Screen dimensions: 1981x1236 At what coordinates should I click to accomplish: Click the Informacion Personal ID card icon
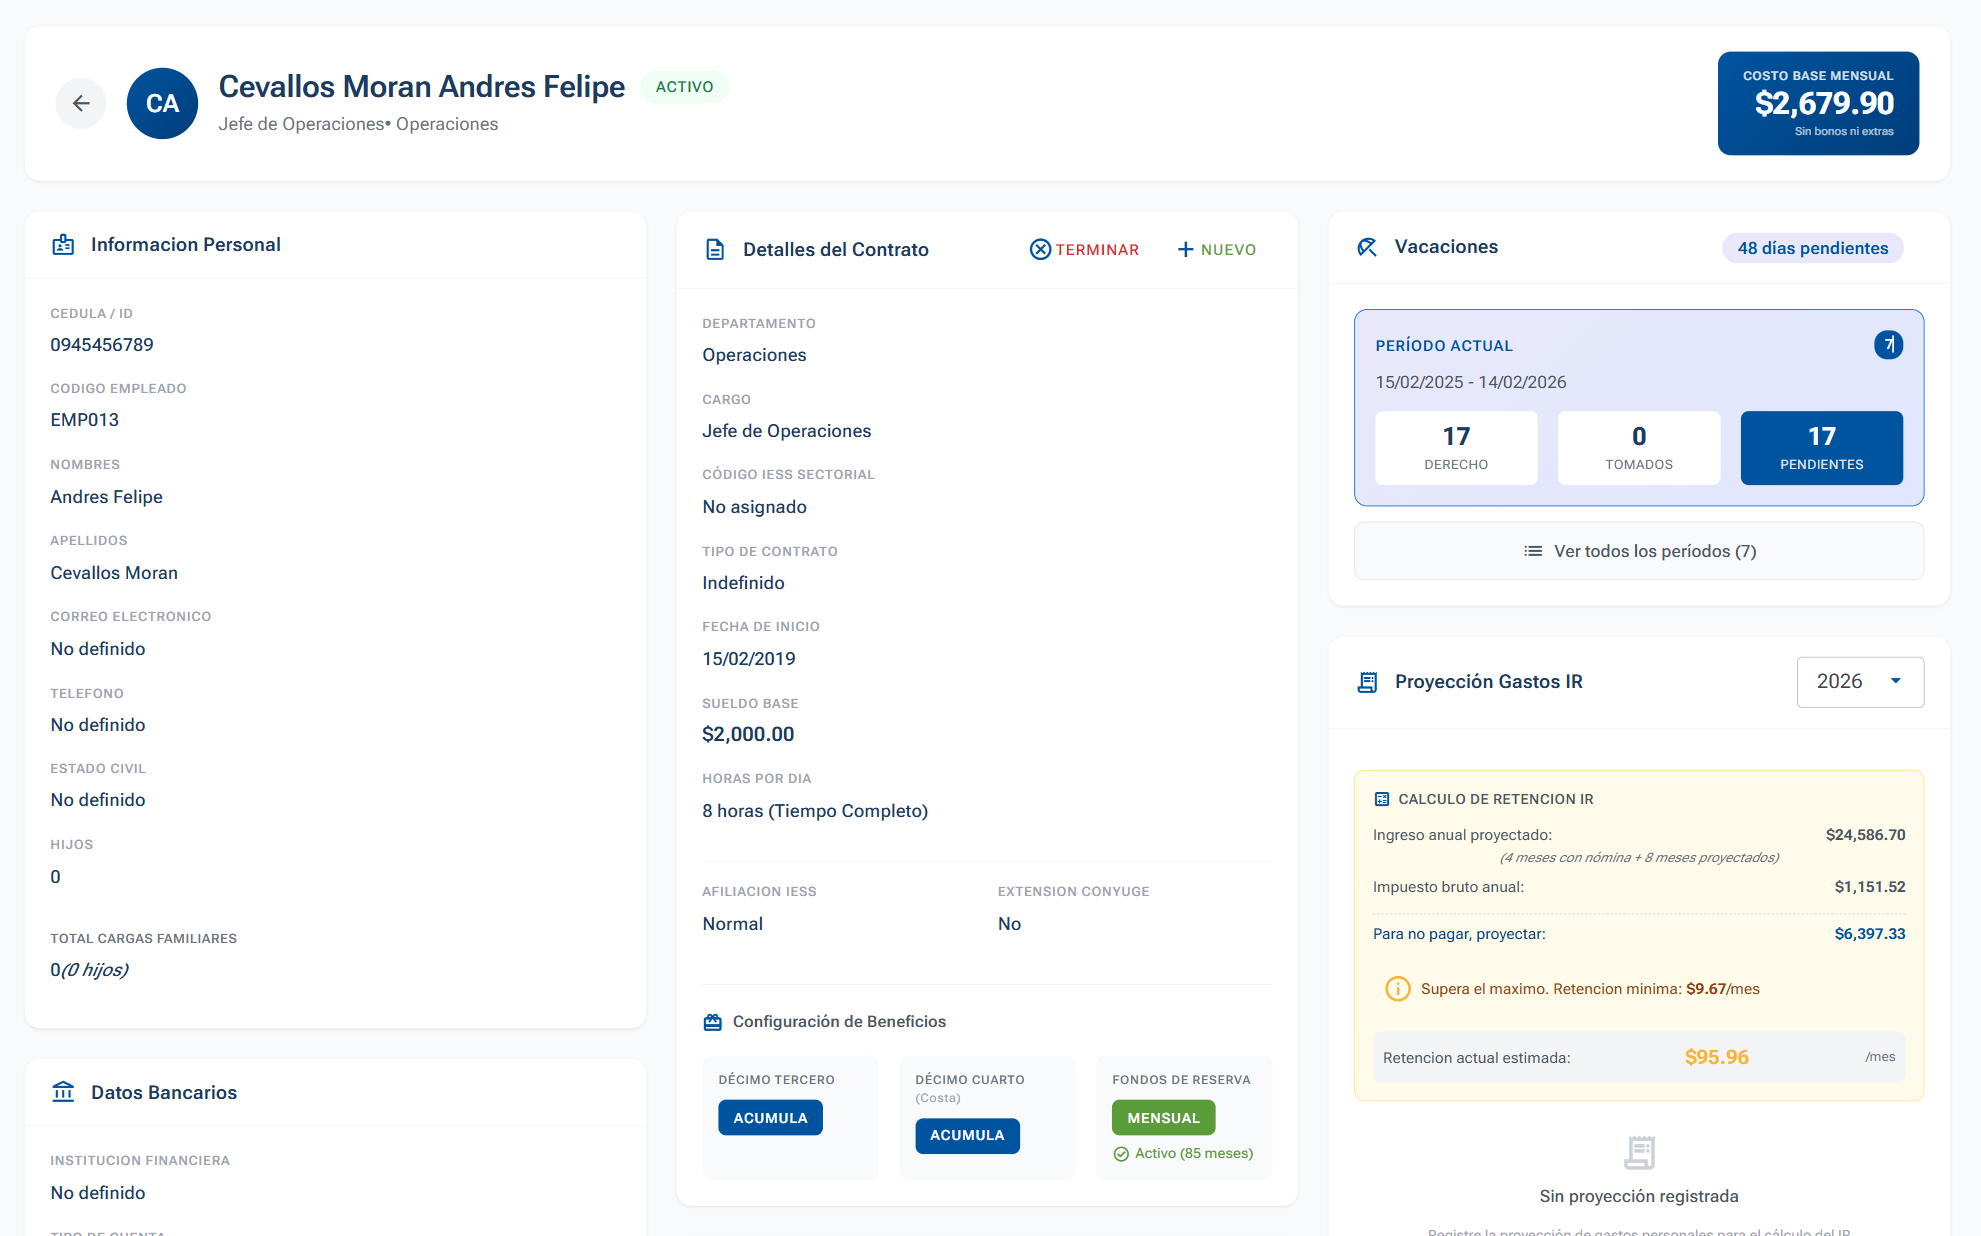coord(63,245)
